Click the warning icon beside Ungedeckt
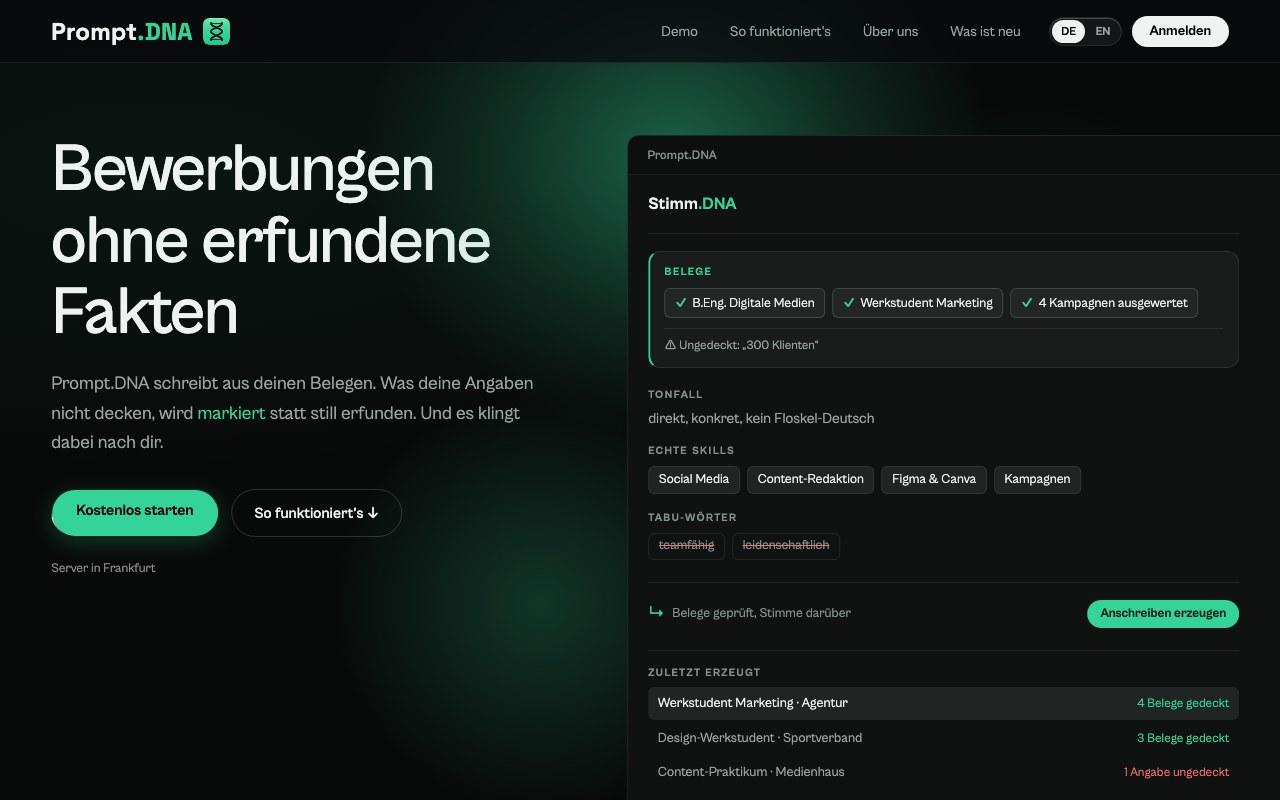Image resolution: width=1280 pixels, height=800 pixels. (x=670, y=345)
